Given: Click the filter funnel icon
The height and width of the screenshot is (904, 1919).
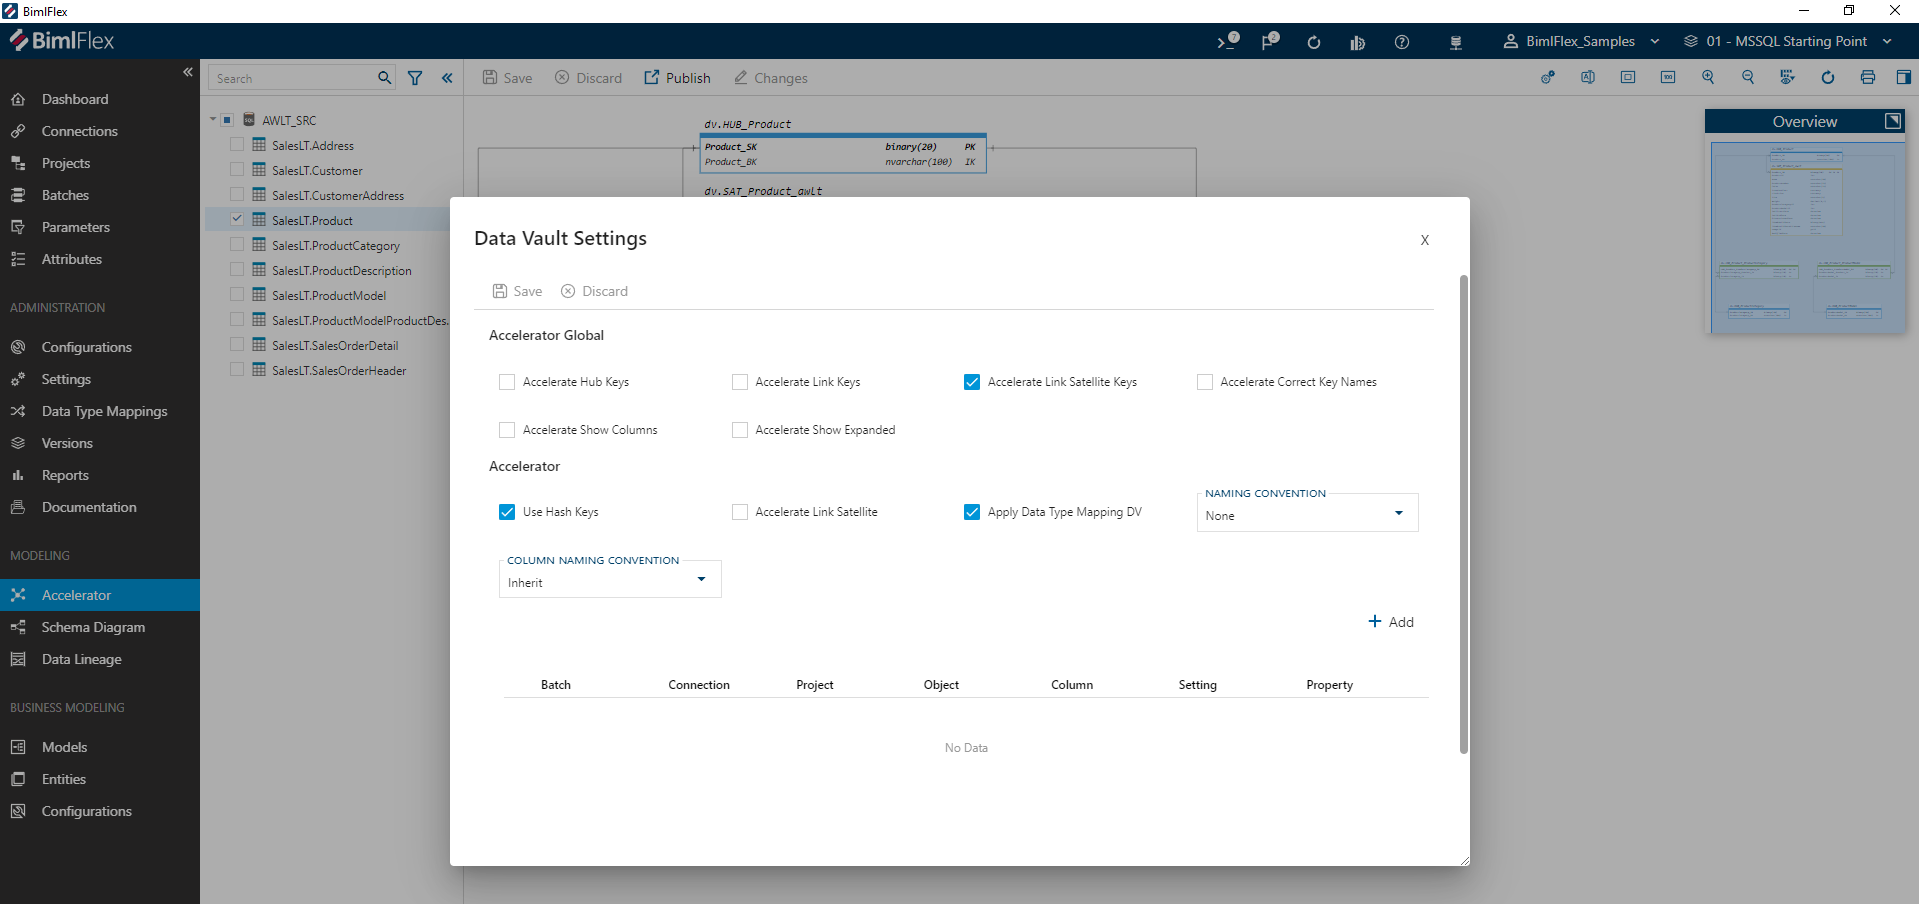Looking at the screenshot, I should click(x=415, y=78).
